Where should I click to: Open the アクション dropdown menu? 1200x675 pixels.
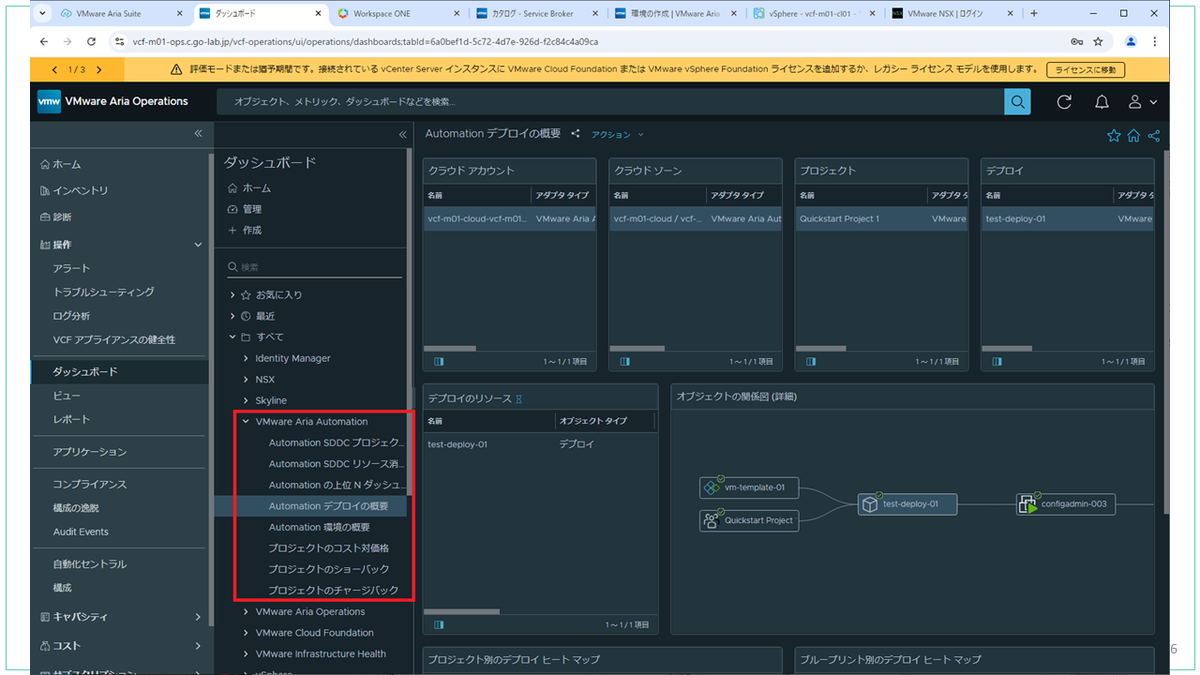617,134
